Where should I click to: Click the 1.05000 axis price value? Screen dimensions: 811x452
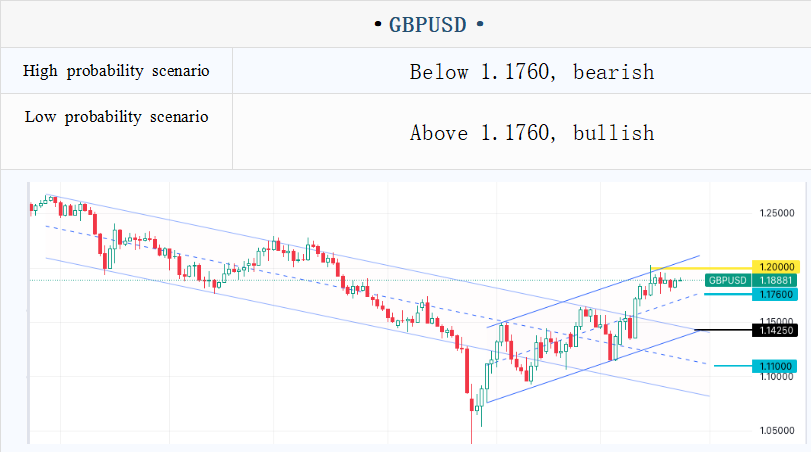pyautogui.click(x=777, y=430)
